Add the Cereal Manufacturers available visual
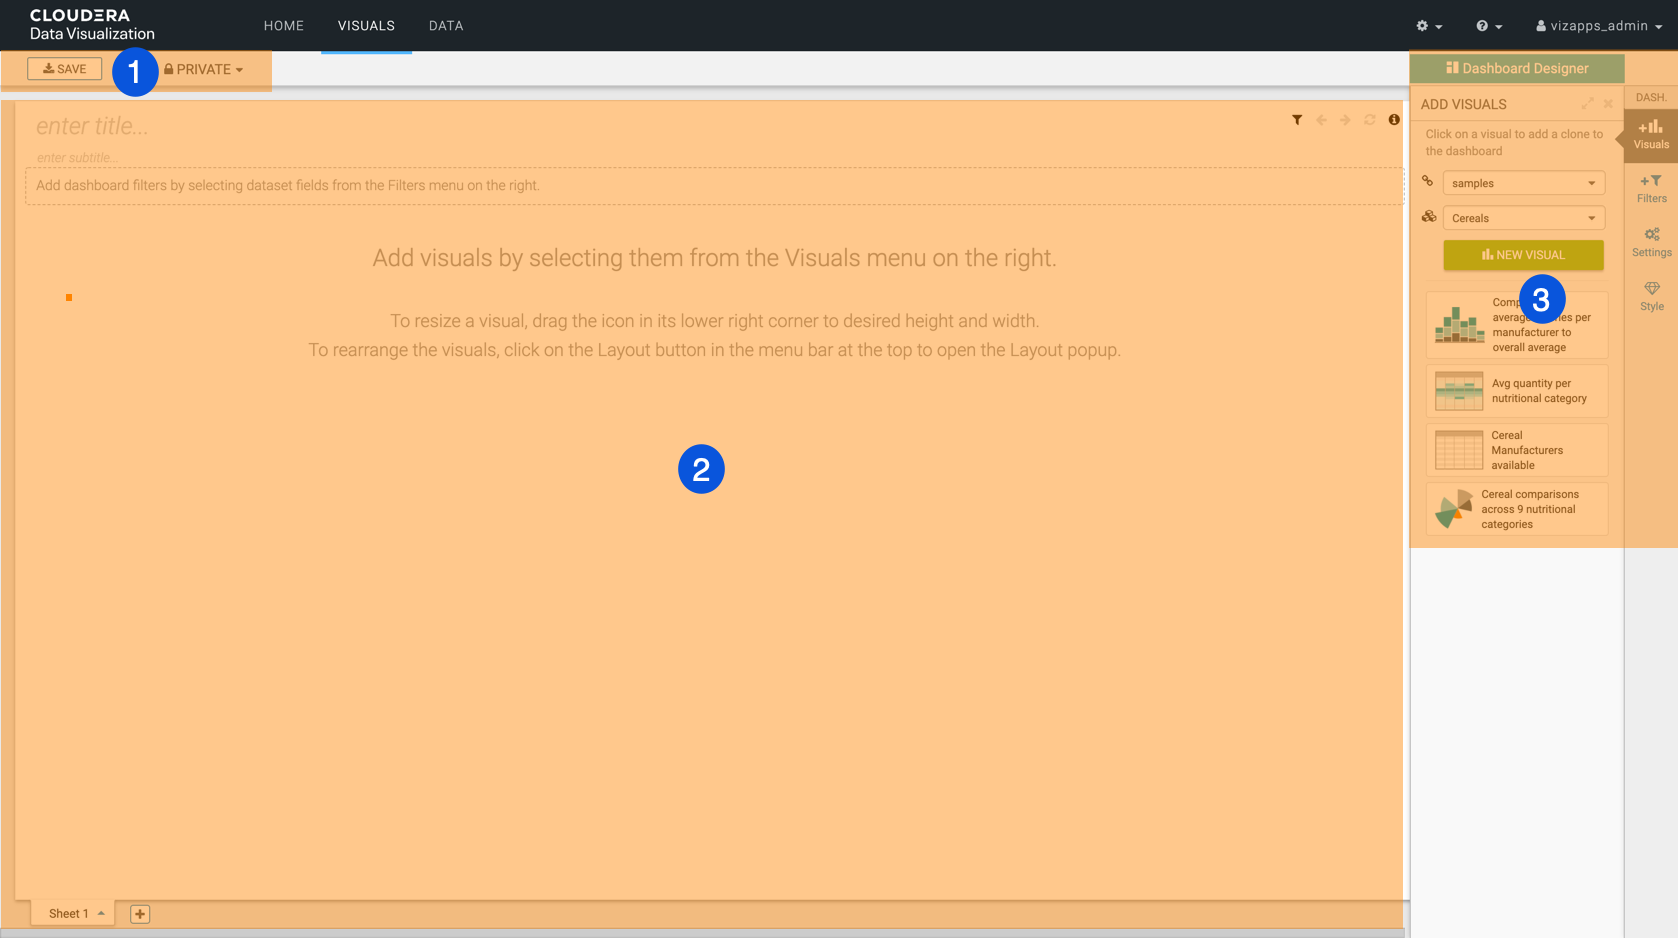The width and height of the screenshot is (1678, 938). tap(1516, 450)
